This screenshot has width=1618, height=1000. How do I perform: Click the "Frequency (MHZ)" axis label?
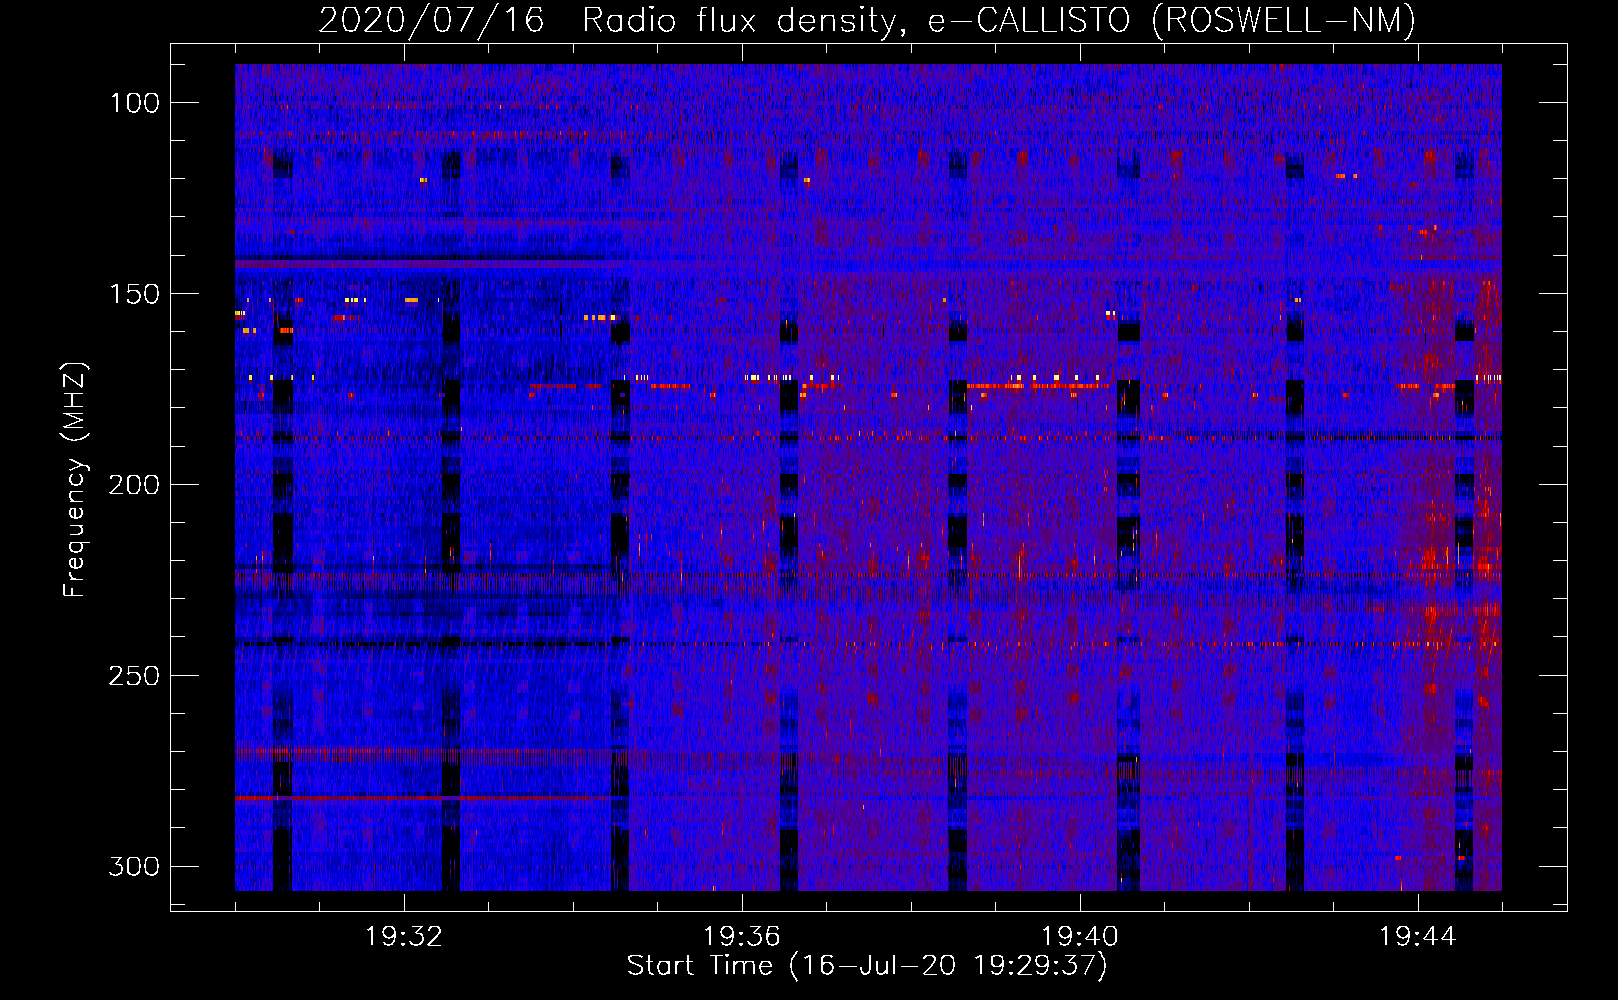coord(75,480)
